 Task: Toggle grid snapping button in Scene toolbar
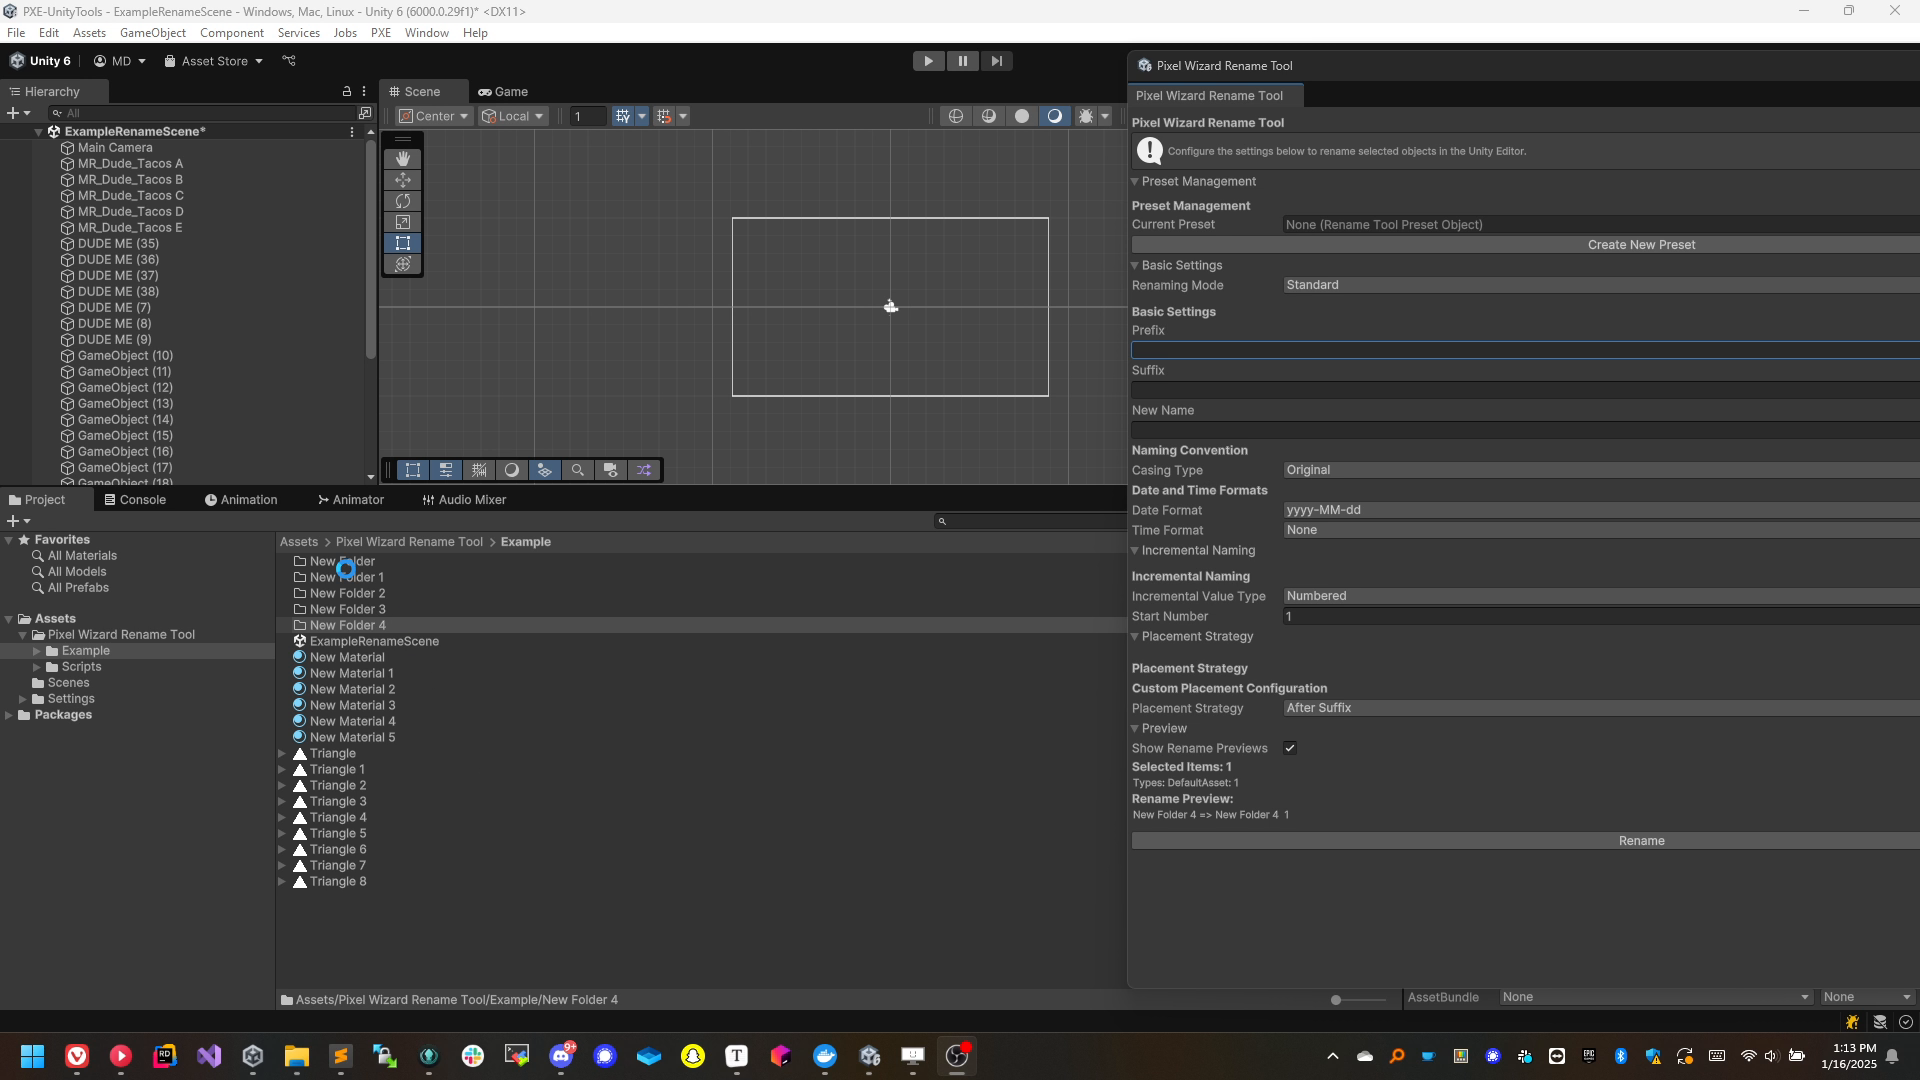623,116
